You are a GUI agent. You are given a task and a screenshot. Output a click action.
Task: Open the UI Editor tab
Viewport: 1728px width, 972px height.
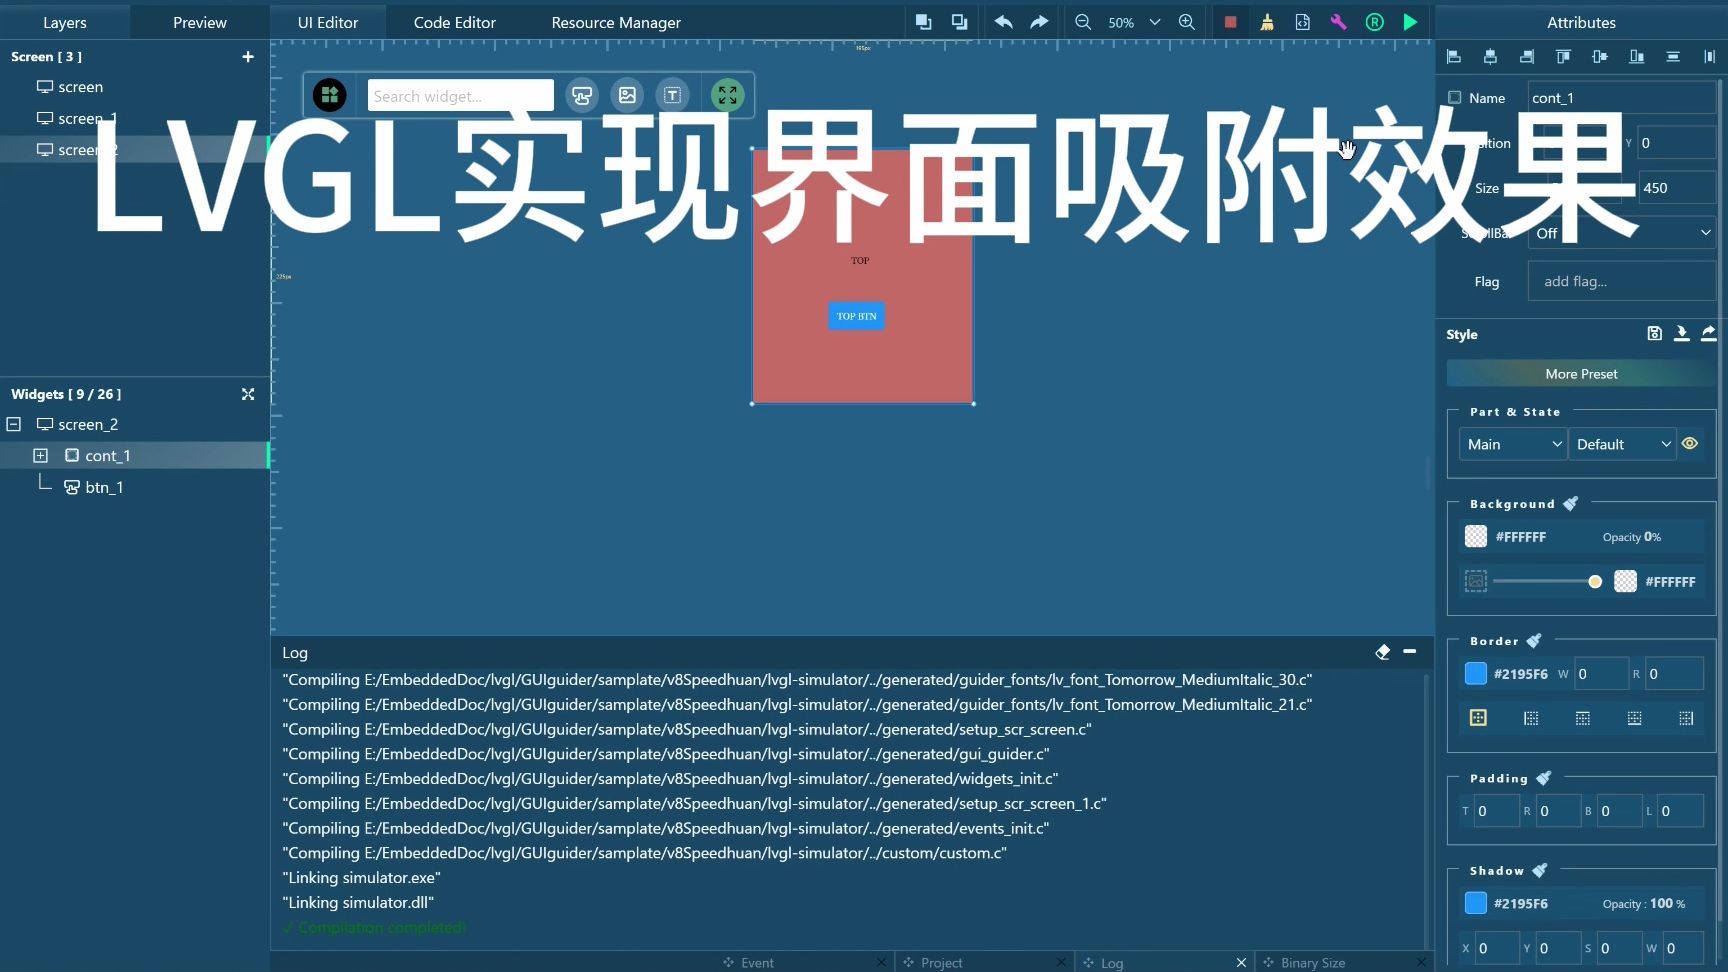tap(328, 22)
